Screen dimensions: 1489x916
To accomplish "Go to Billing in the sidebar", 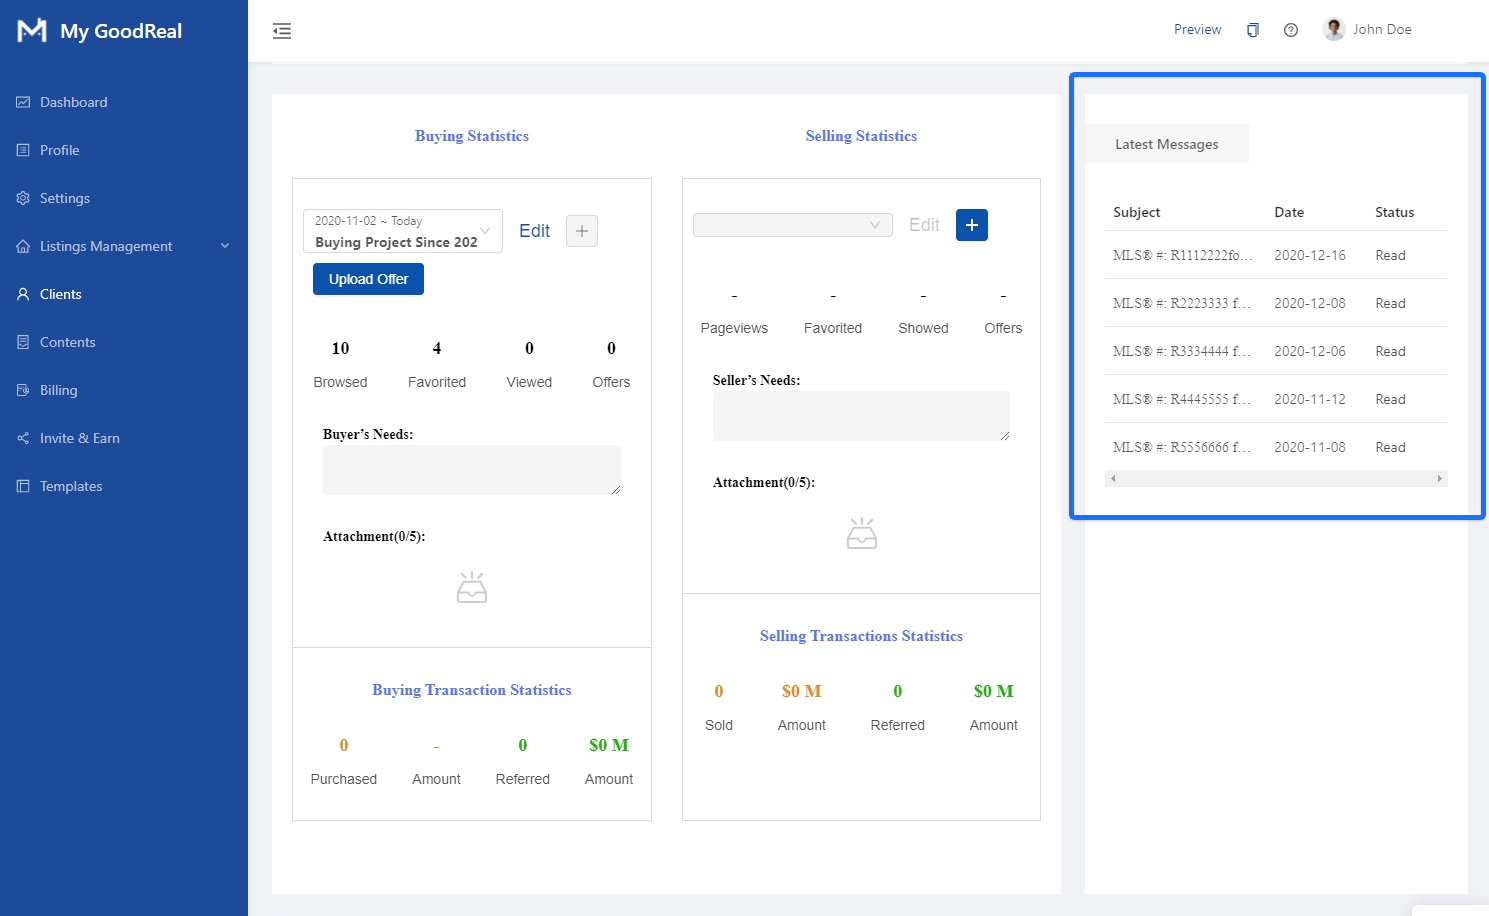I will click(58, 390).
